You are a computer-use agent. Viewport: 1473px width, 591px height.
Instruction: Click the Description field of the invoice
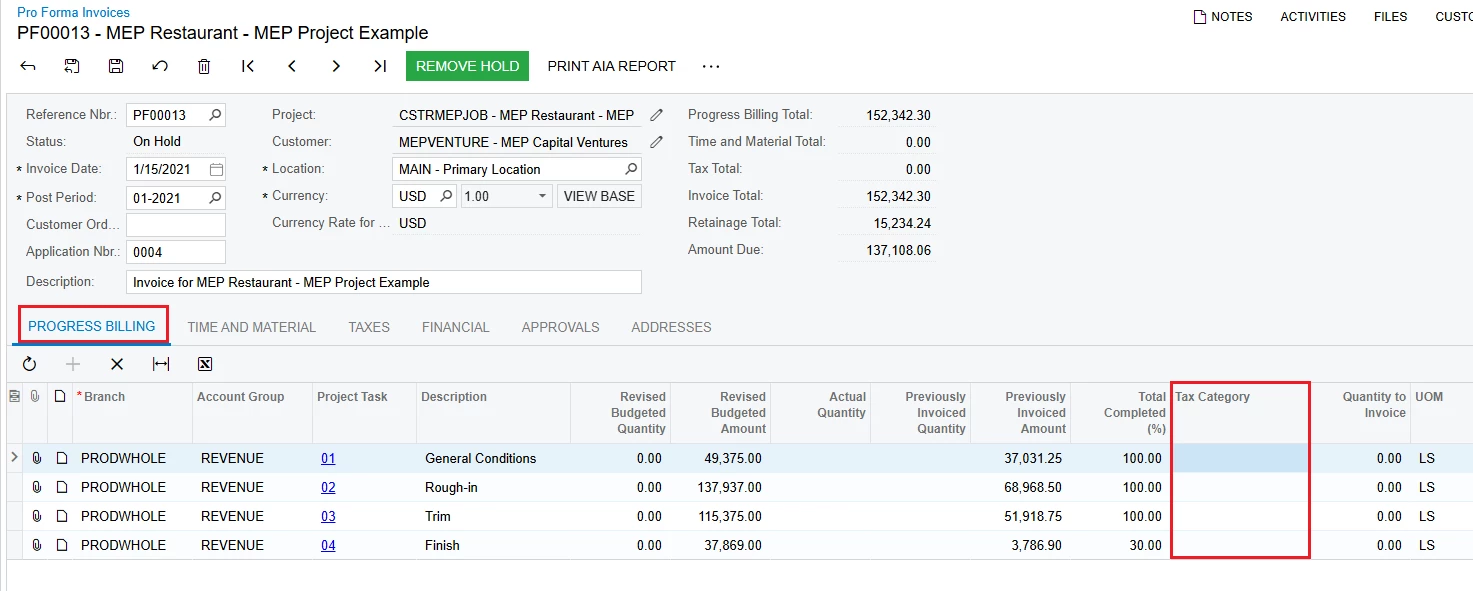[x=384, y=282]
